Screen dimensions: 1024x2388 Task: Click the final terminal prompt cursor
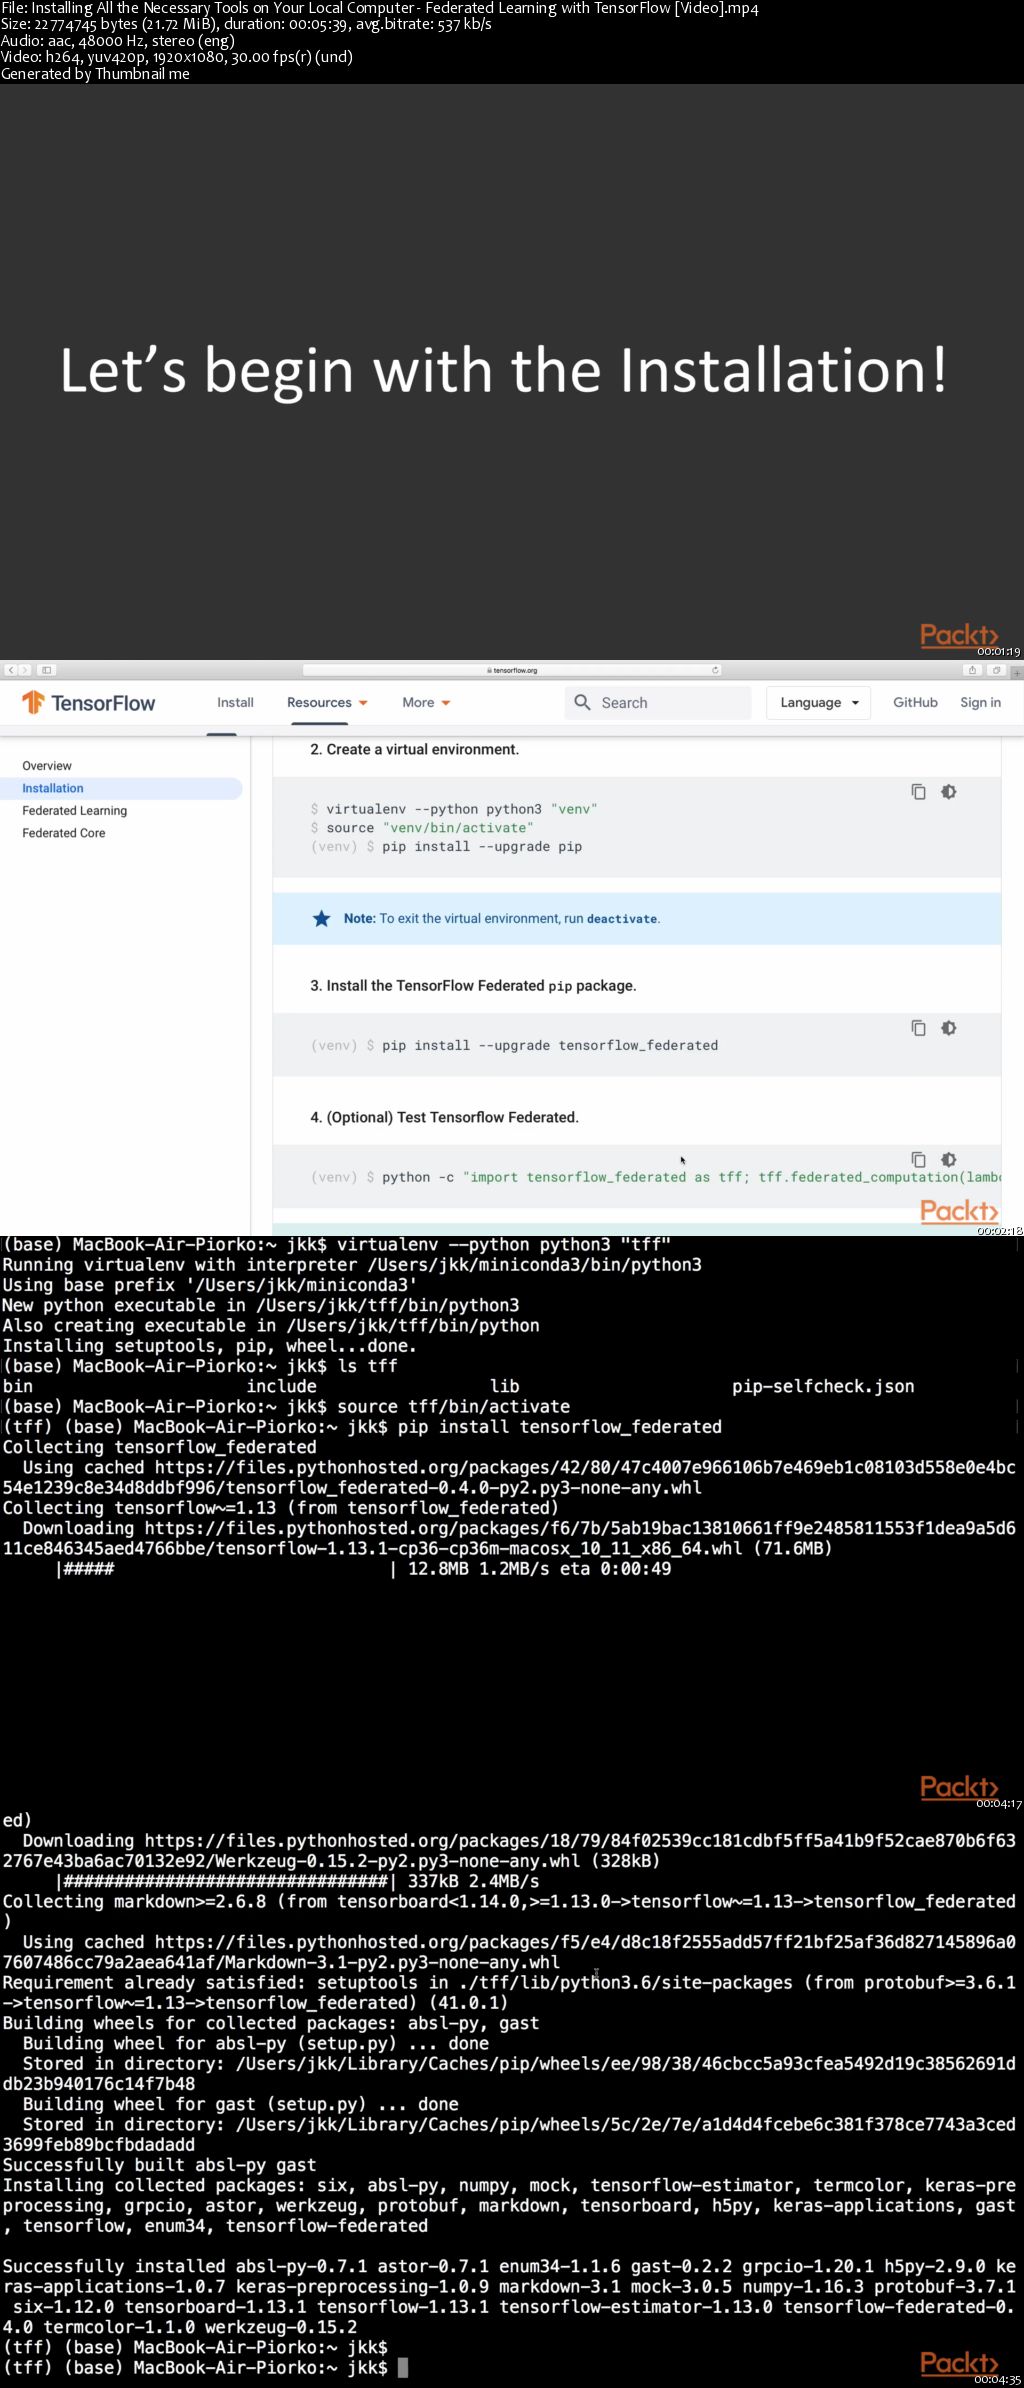tap(403, 2368)
